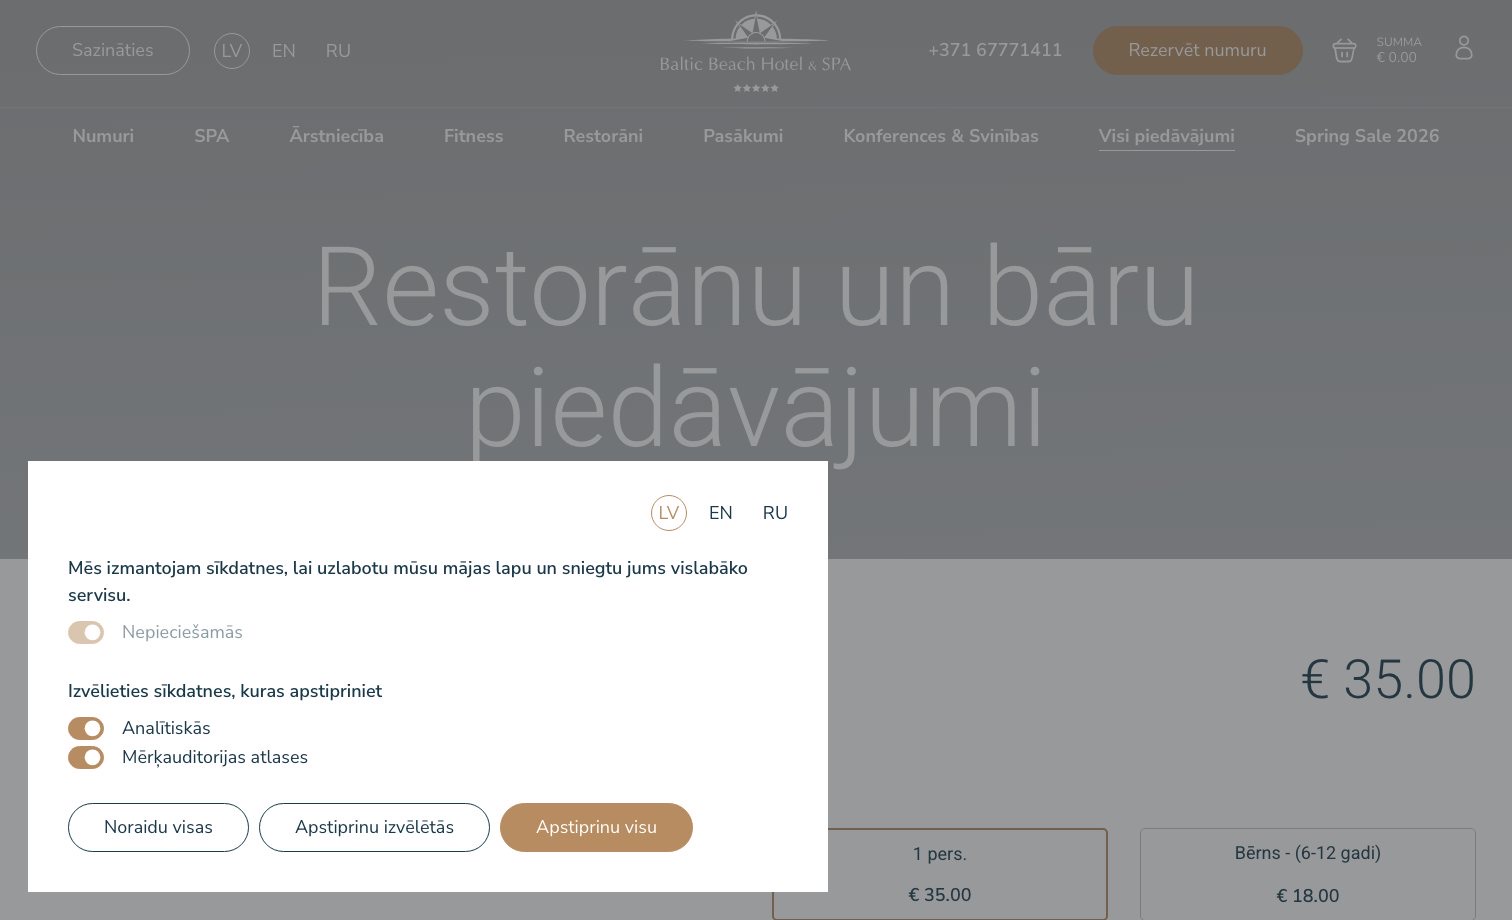Reject all cookies with Noraidu visas
Screen dimensions: 1512x920
[158, 827]
